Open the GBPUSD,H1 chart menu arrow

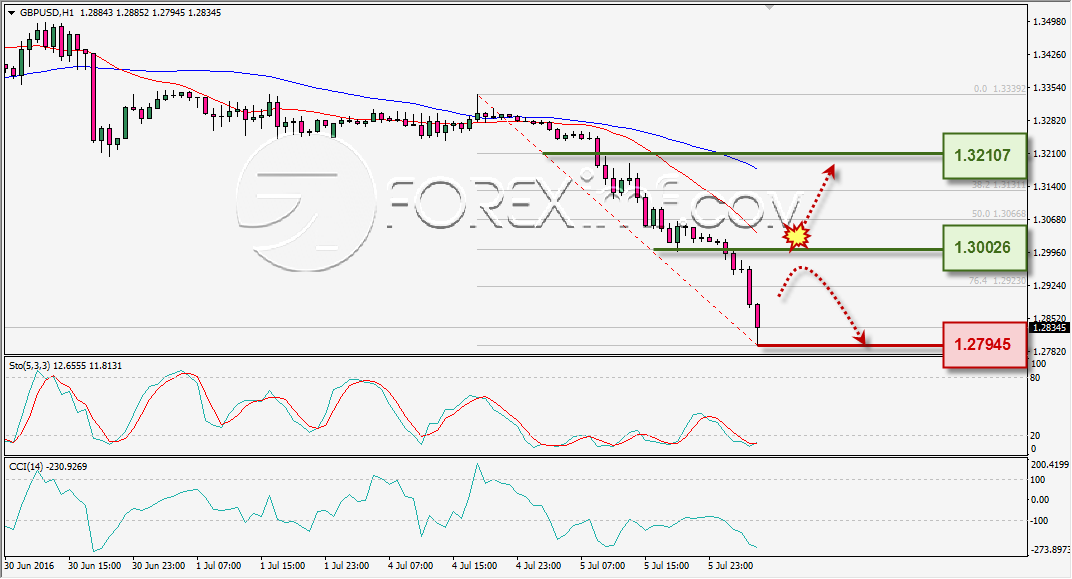click(x=11, y=13)
